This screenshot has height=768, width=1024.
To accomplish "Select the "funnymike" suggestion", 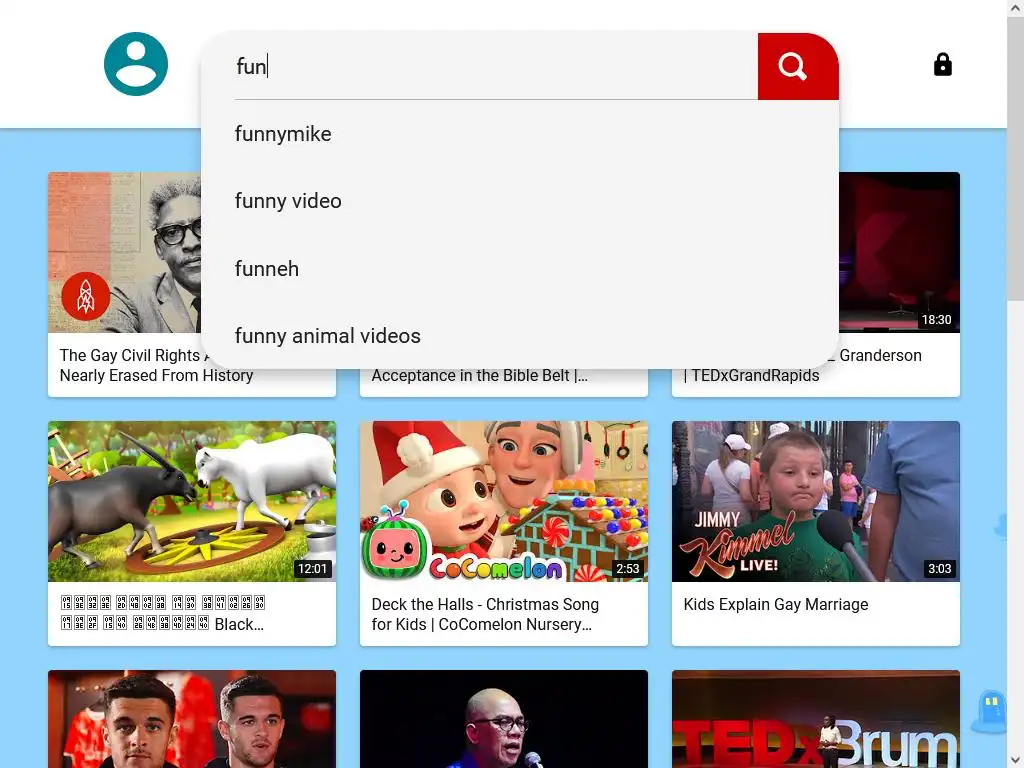I will click(520, 134).
